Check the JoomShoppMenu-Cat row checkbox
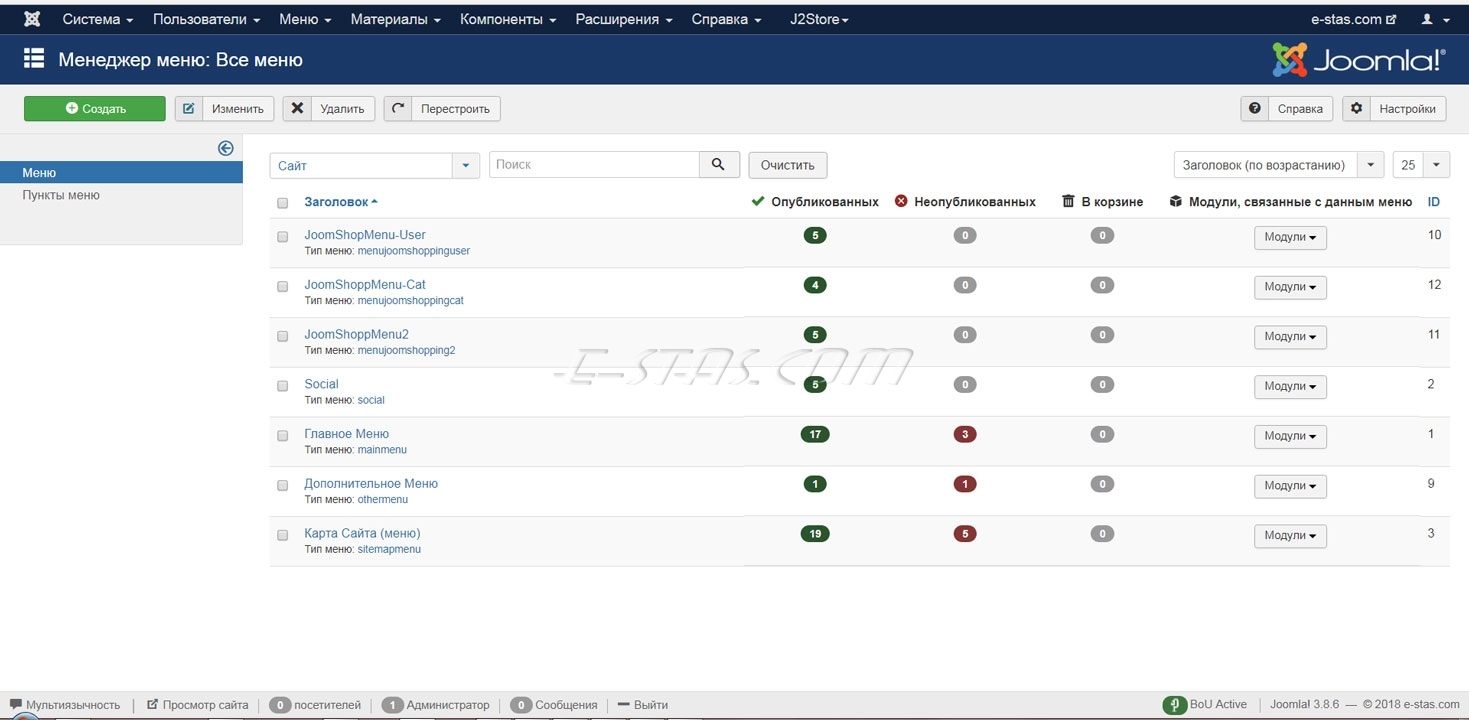The width and height of the screenshot is (1469, 720). pos(282,286)
